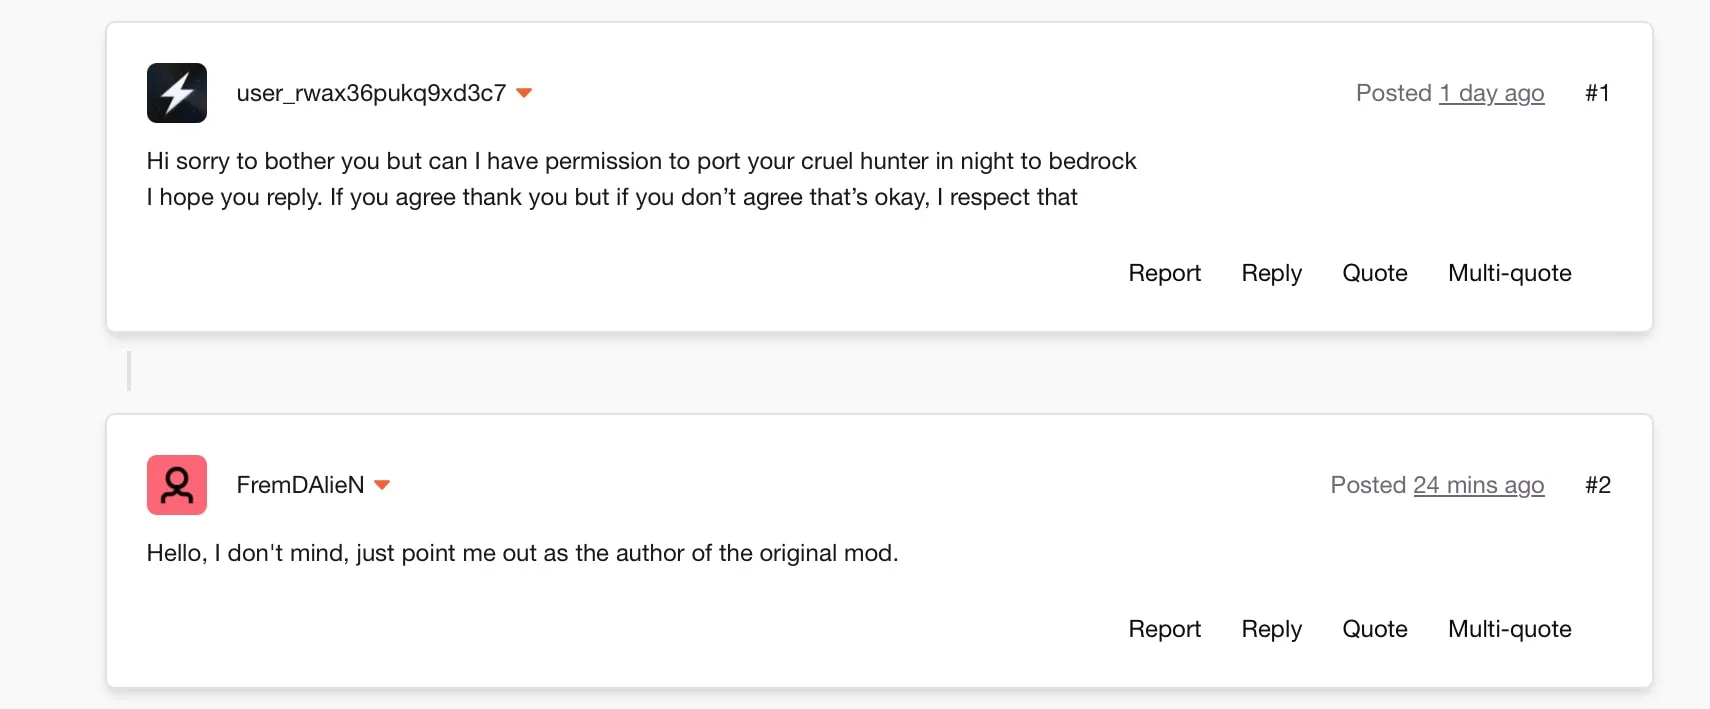Reply to the first post

(x=1272, y=273)
